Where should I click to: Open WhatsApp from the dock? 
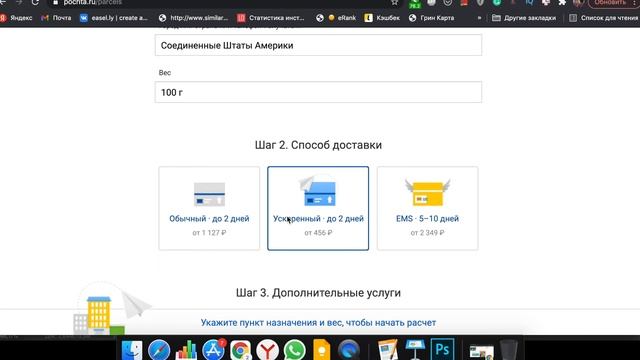(294, 350)
